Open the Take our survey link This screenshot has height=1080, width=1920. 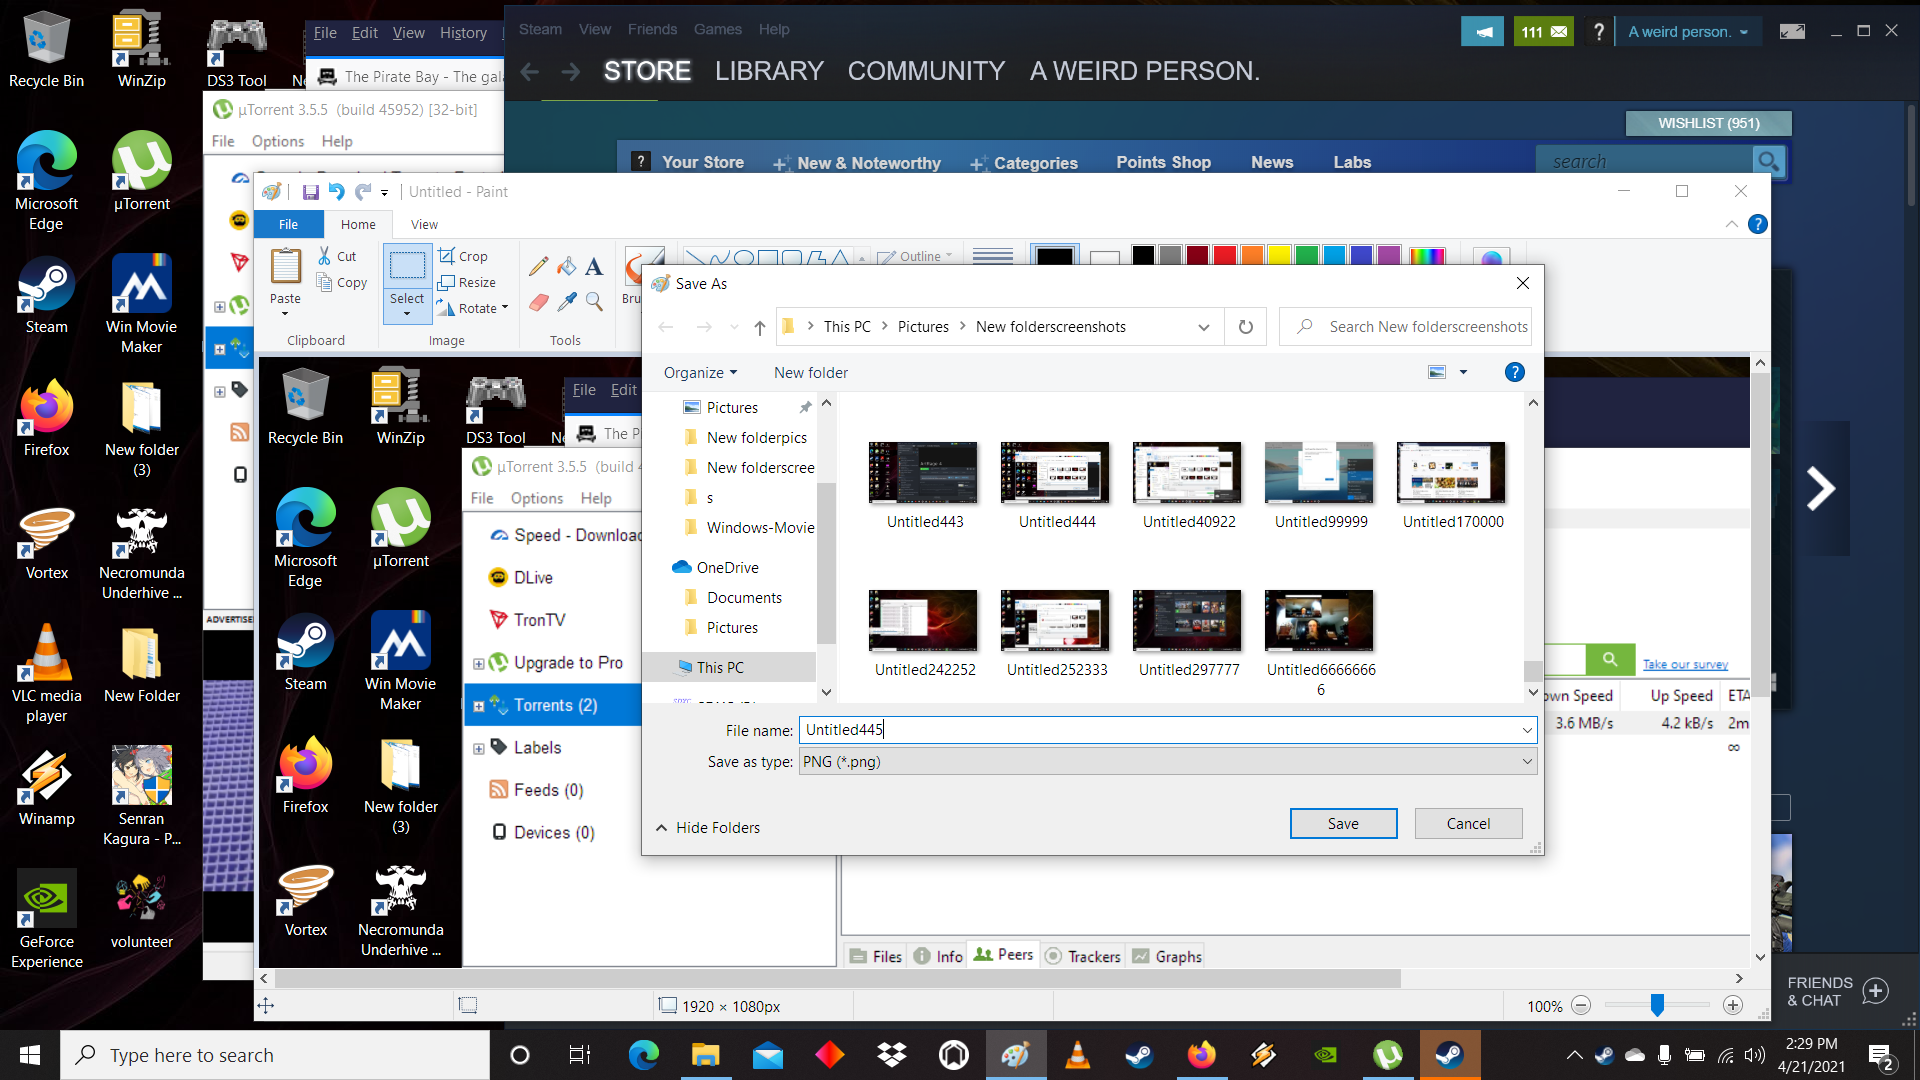pyautogui.click(x=1684, y=663)
